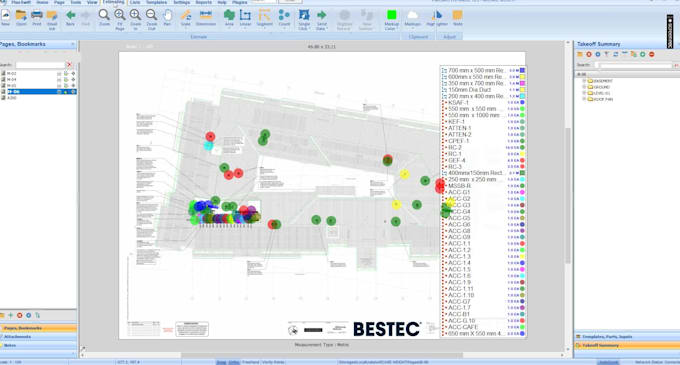The height and width of the screenshot is (365, 680).
Task: Select the A200 page
Action: (x=12, y=98)
